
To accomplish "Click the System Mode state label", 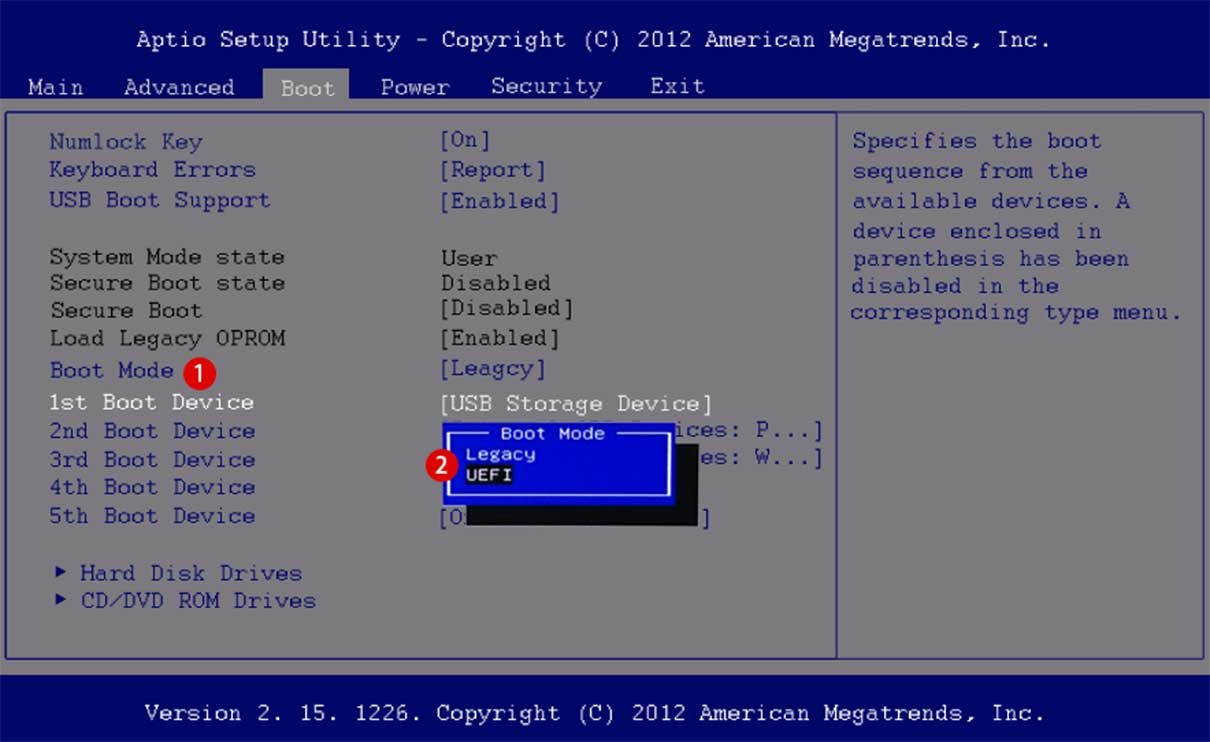I will click(x=167, y=257).
